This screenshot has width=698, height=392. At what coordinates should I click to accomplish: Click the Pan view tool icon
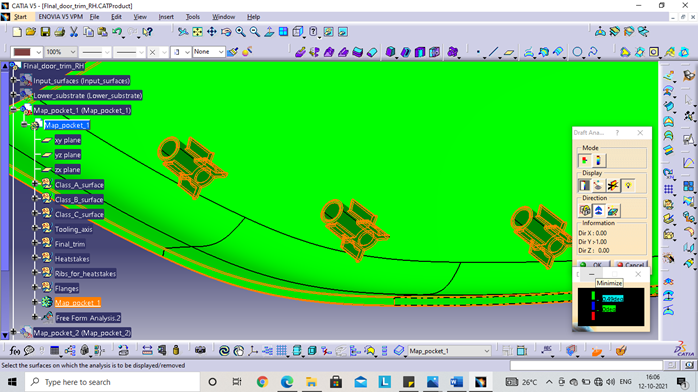pyautogui.click(x=211, y=32)
